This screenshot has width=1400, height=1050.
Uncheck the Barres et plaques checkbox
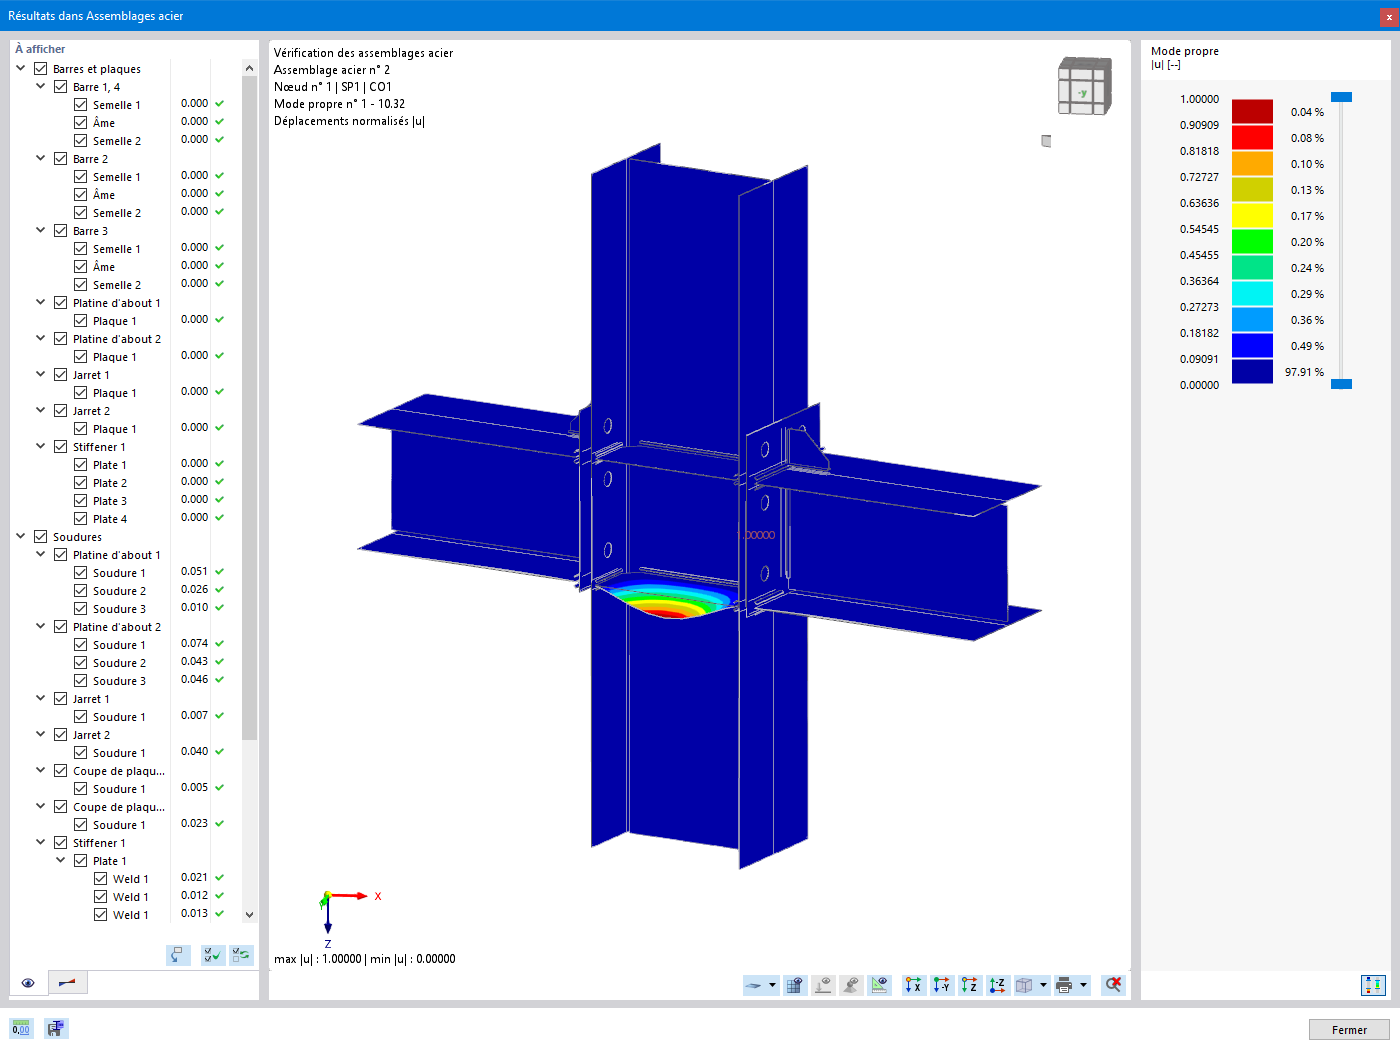[x=41, y=69]
